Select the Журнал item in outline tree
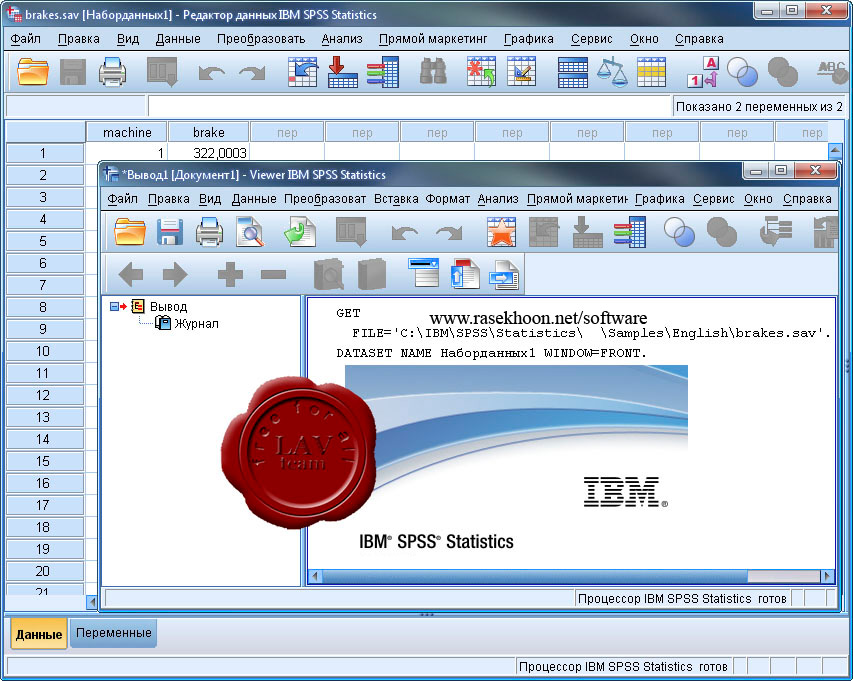This screenshot has height=681, width=853. click(196, 324)
